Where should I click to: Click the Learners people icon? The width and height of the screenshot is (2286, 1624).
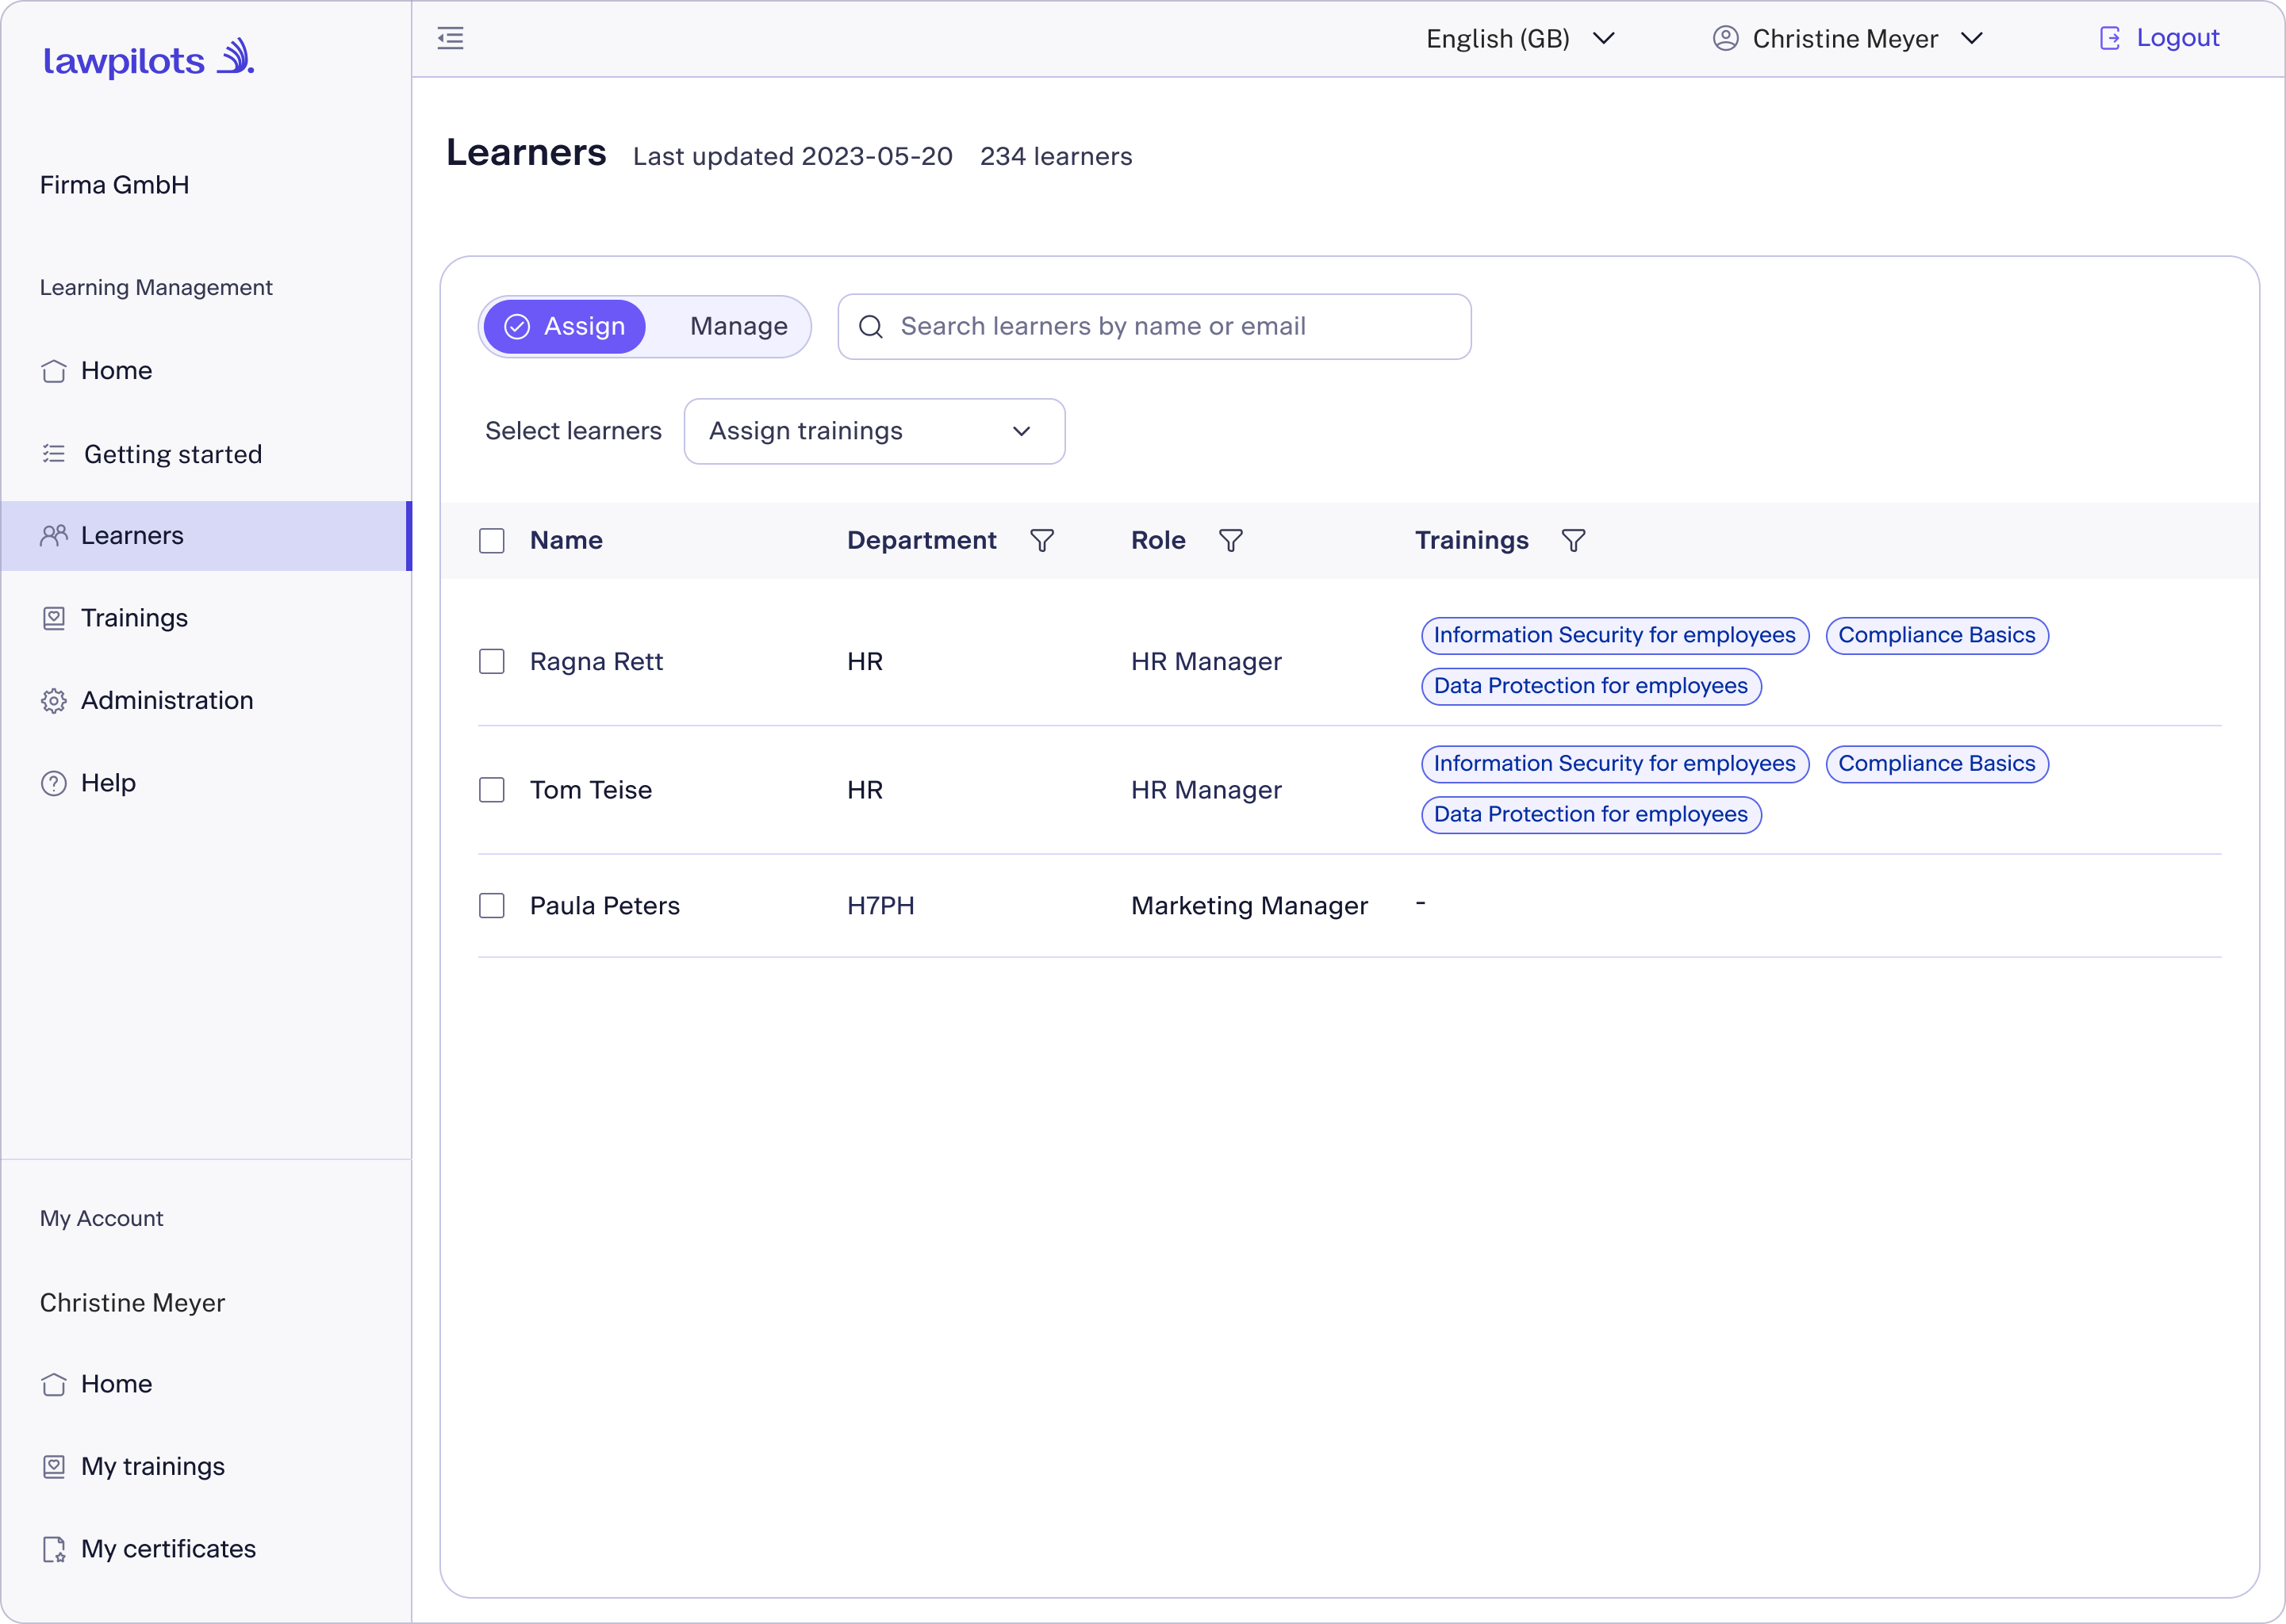54,536
